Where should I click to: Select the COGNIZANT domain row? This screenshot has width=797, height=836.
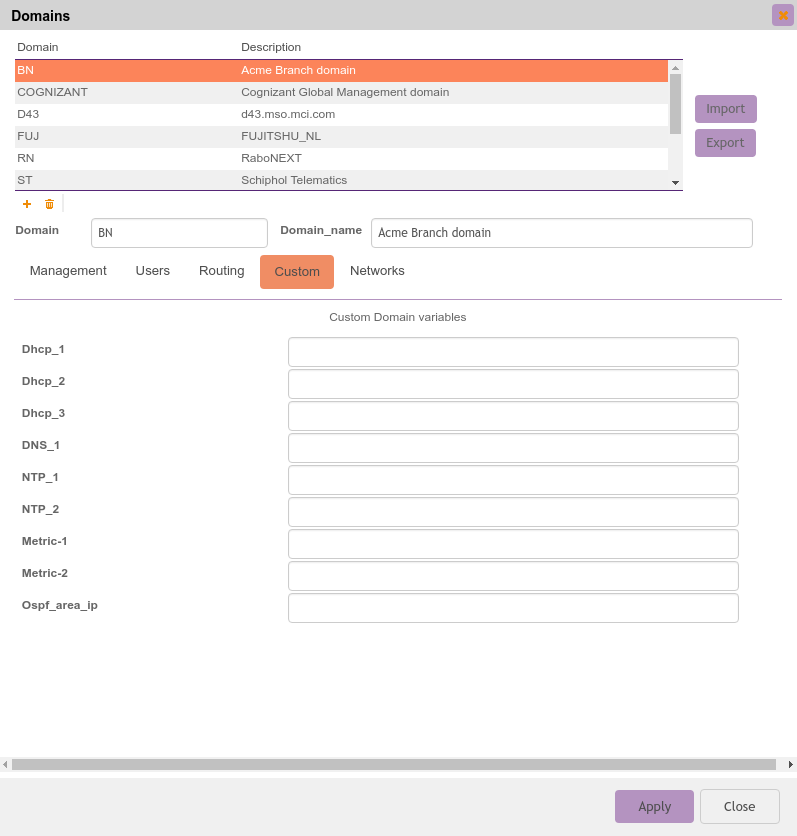click(x=340, y=92)
